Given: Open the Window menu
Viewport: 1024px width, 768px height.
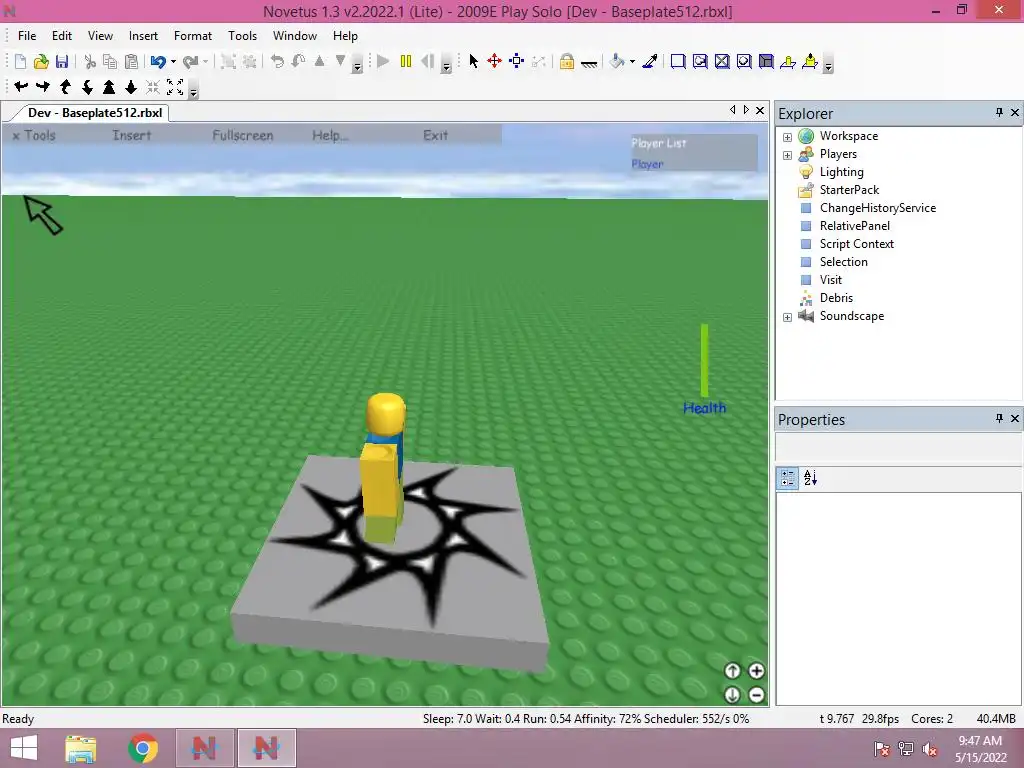Looking at the screenshot, I should click(x=295, y=36).
